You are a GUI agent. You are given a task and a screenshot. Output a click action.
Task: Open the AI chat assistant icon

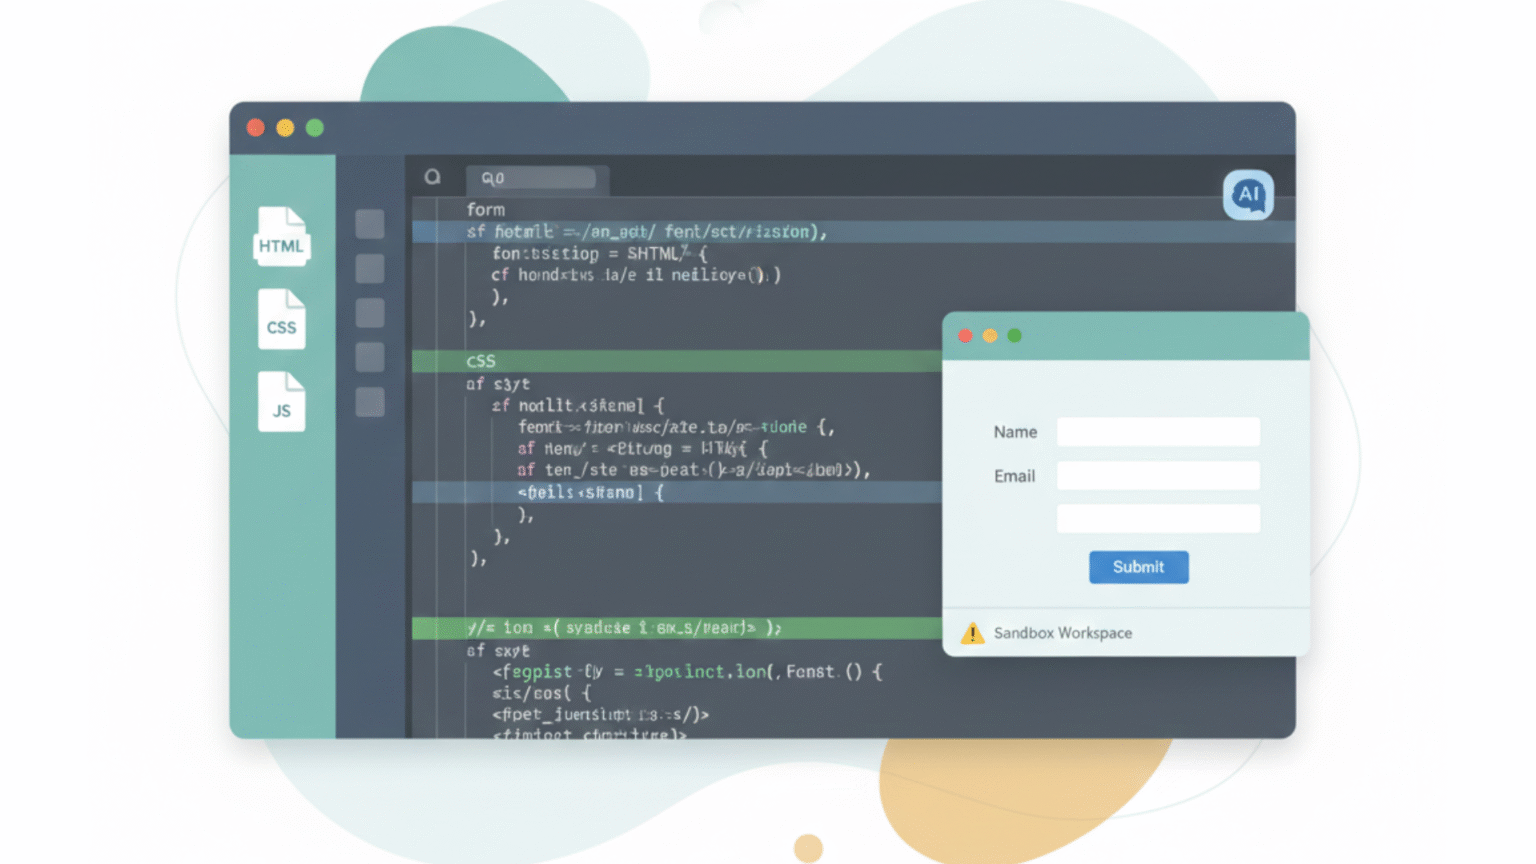(x=1248, y=194)
